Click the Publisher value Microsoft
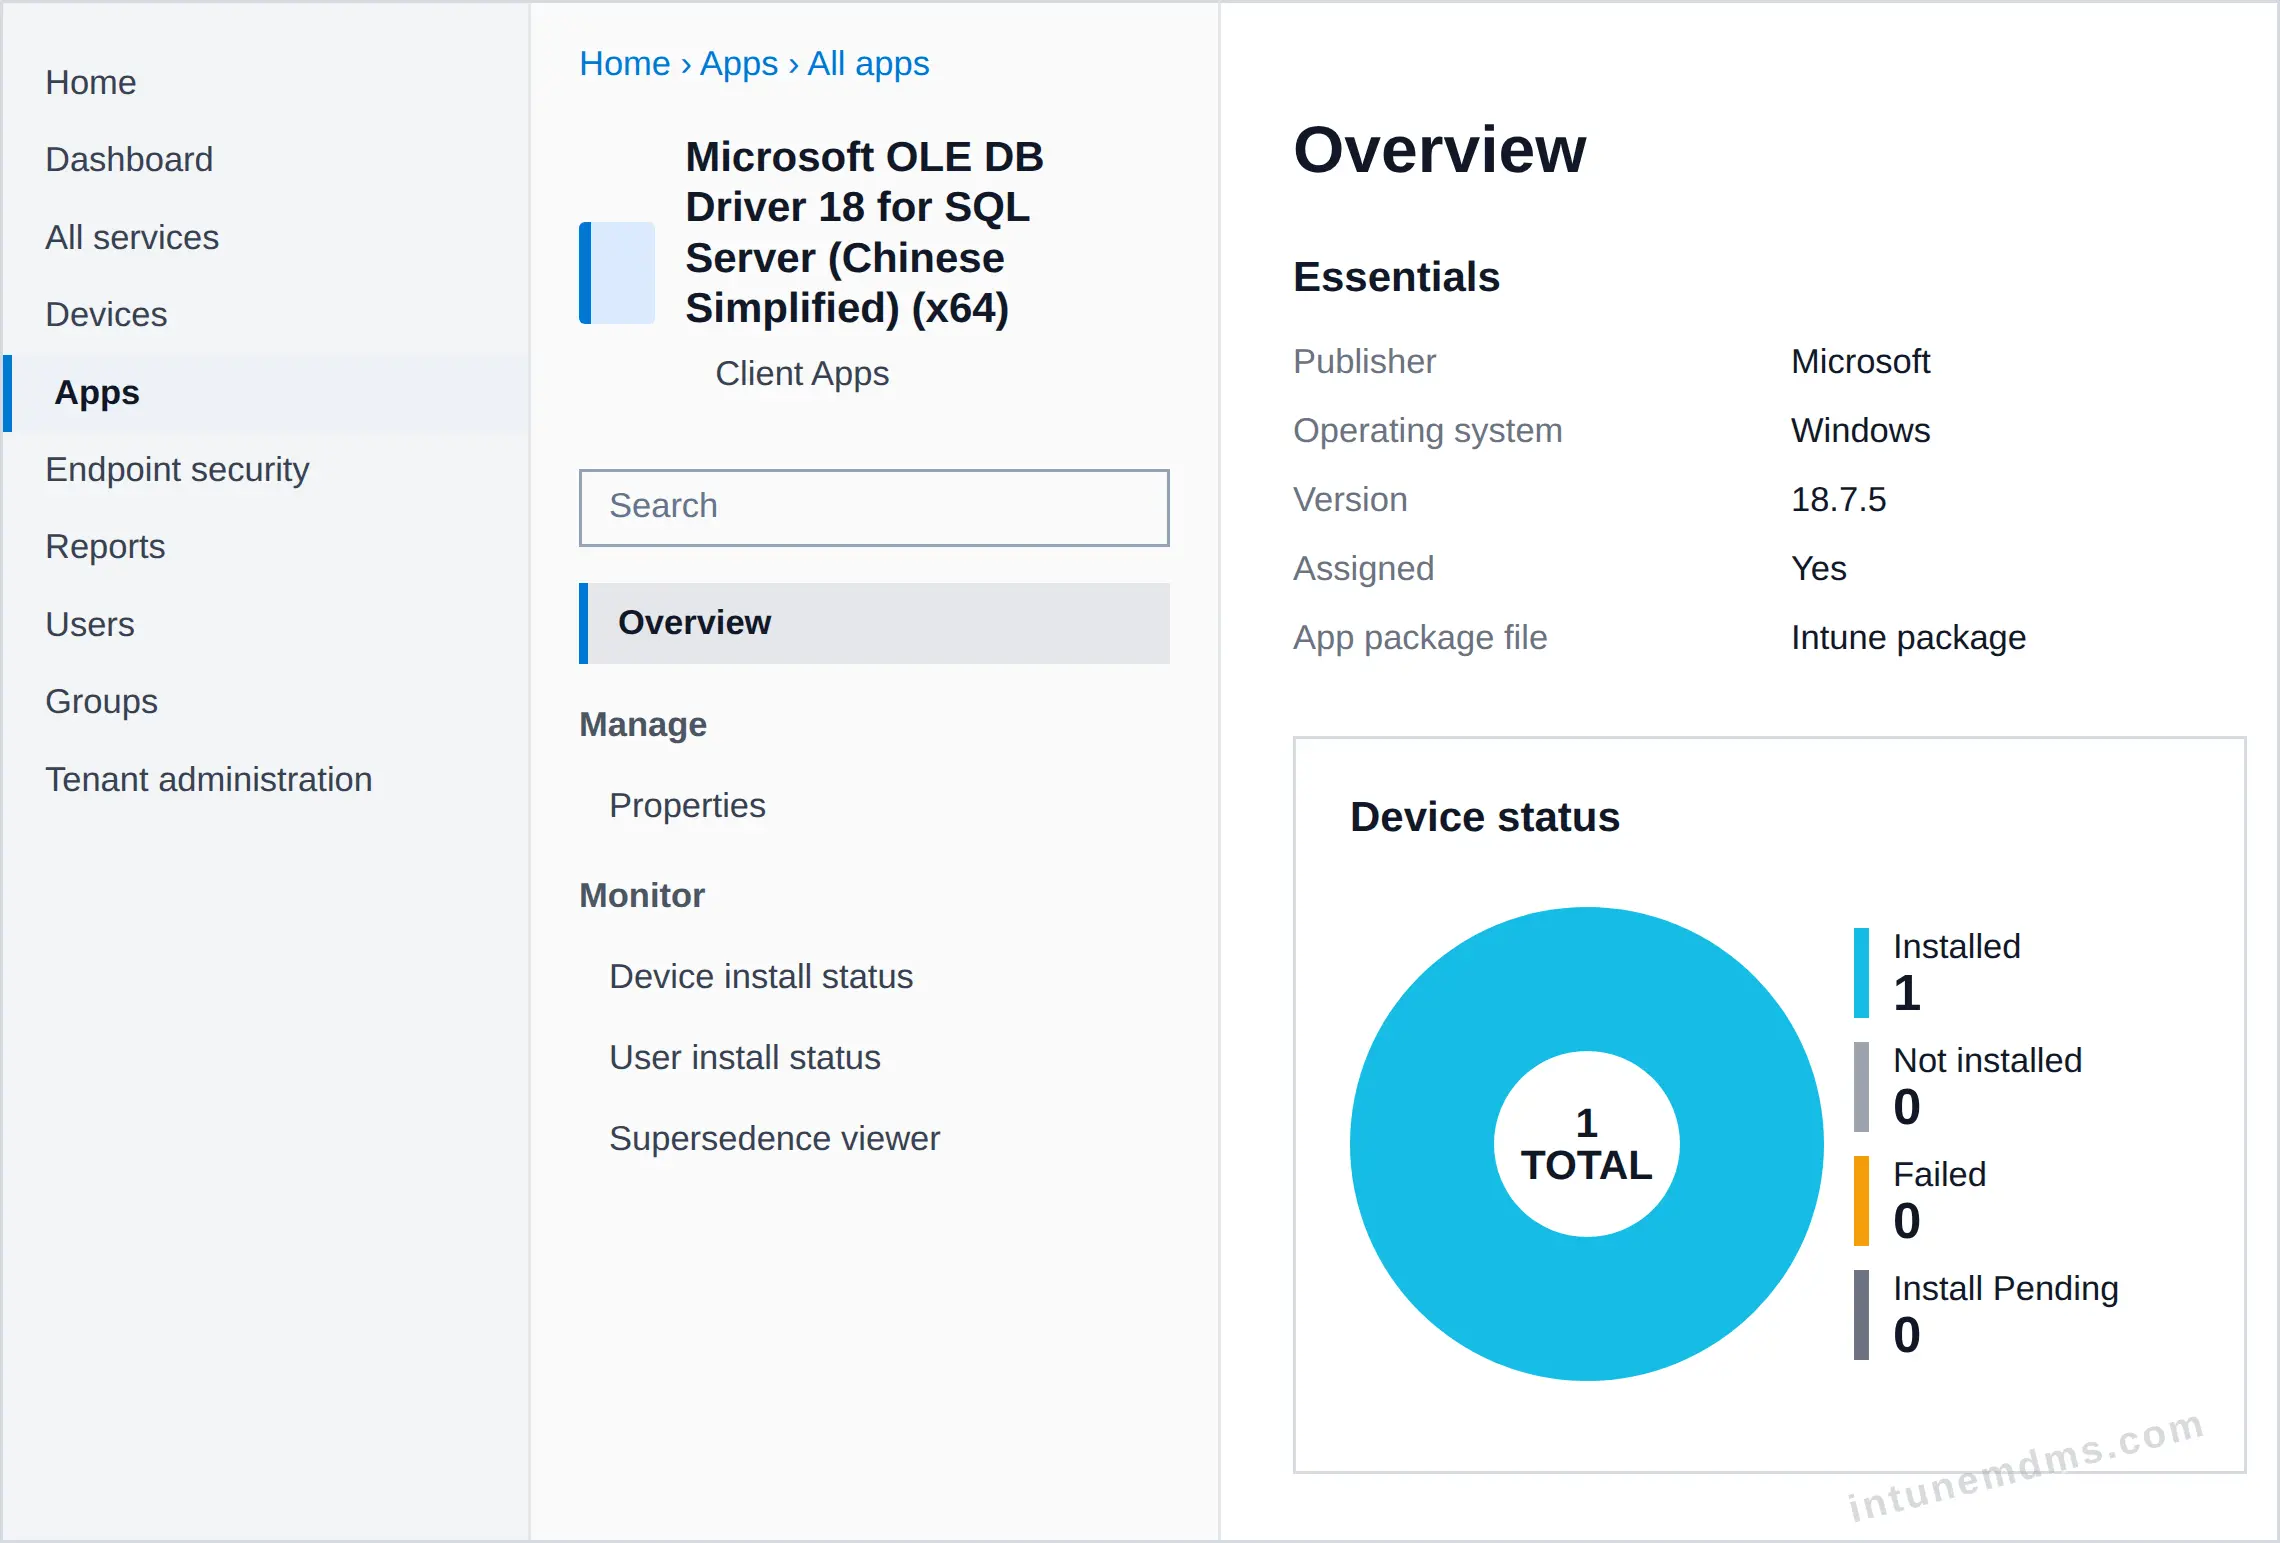 (1860, 362)
